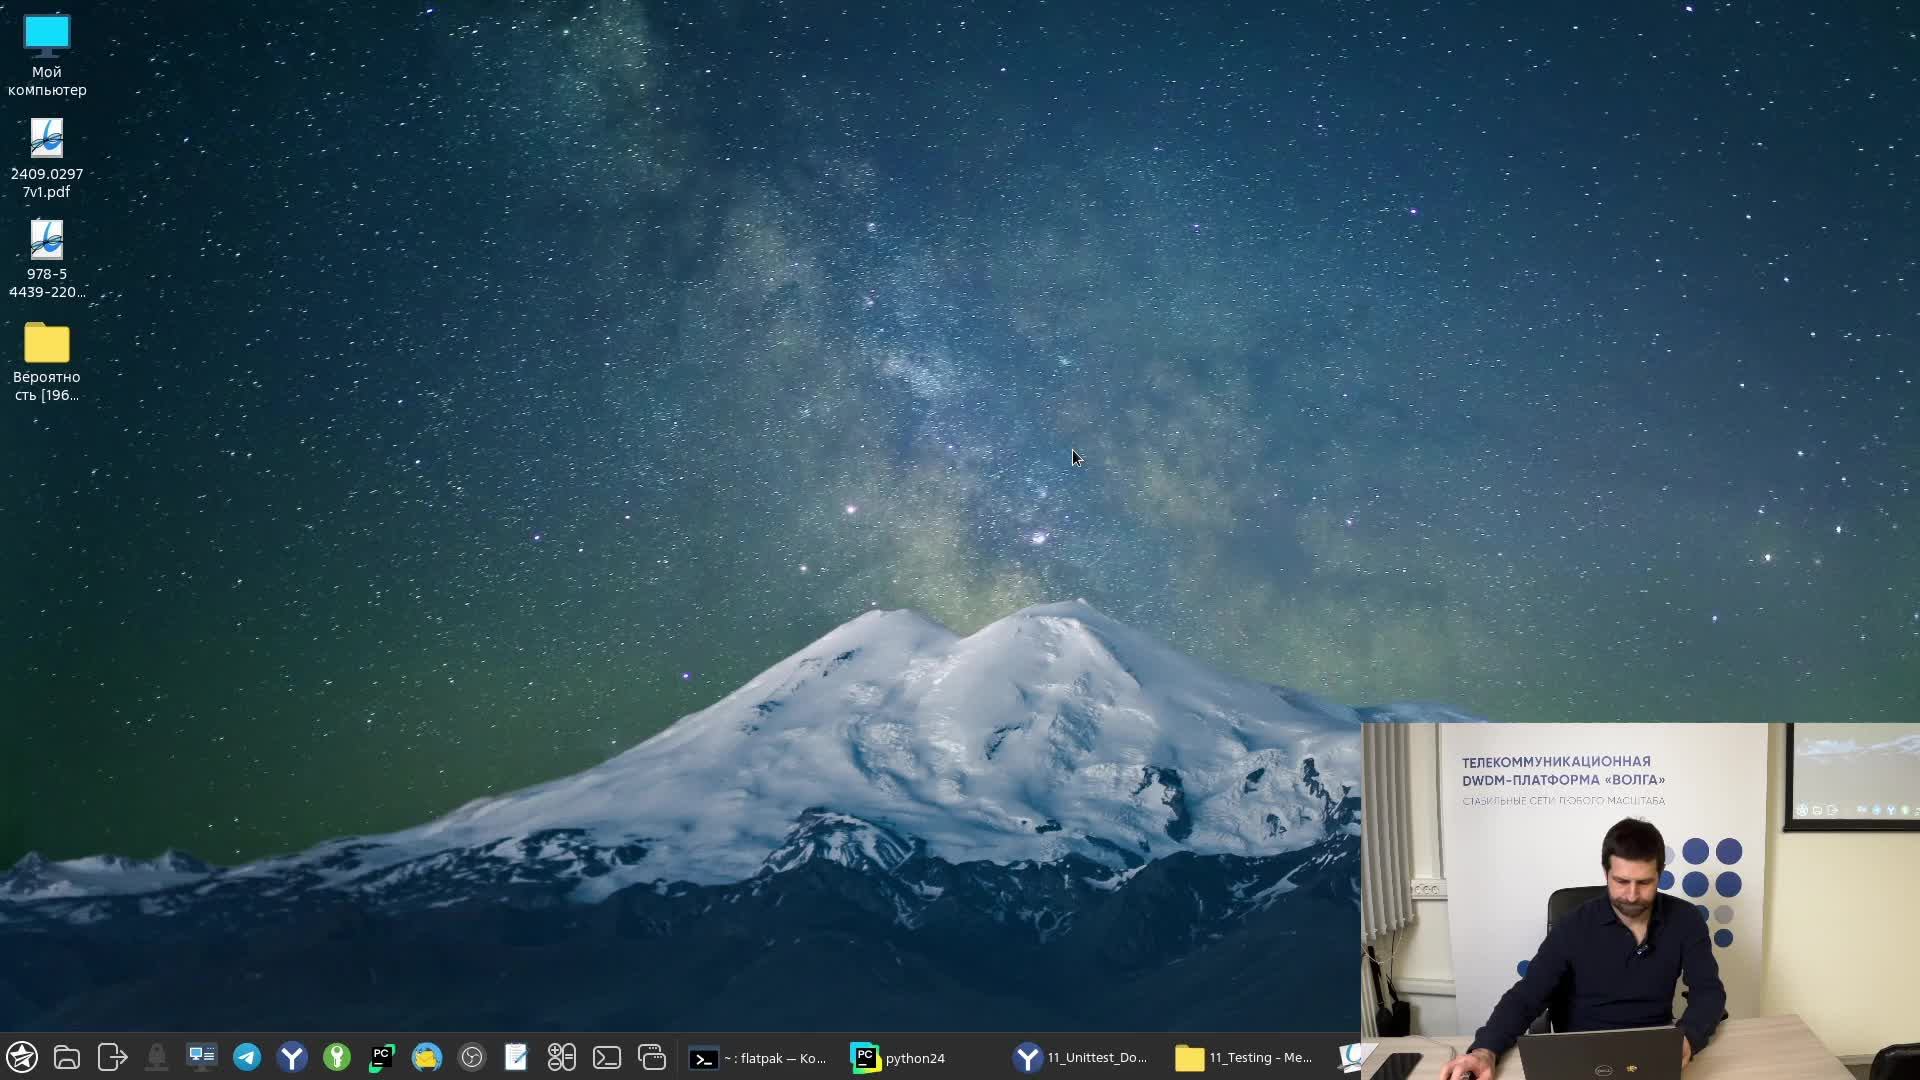Open the star application menu launcher
The image size is (1920, 1080).
pos(22,1057)
